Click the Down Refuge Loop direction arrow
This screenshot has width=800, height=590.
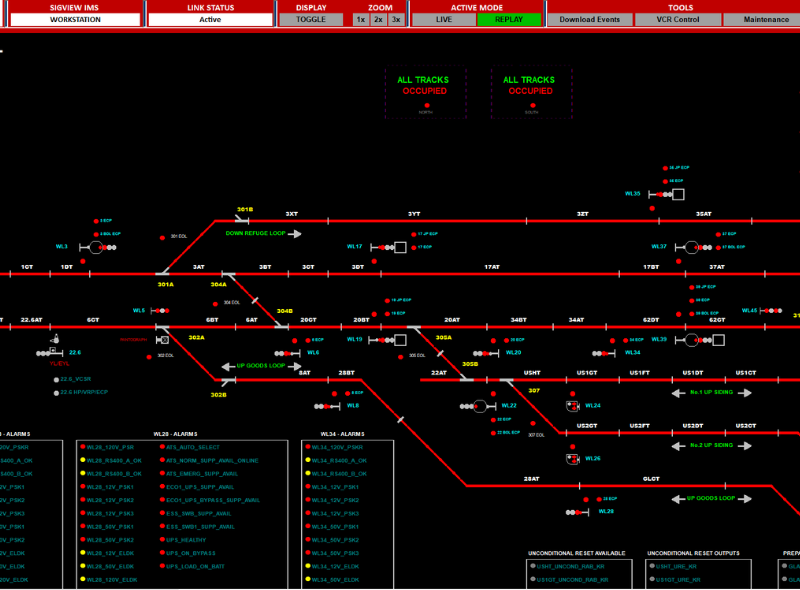(x=295, y=234)
